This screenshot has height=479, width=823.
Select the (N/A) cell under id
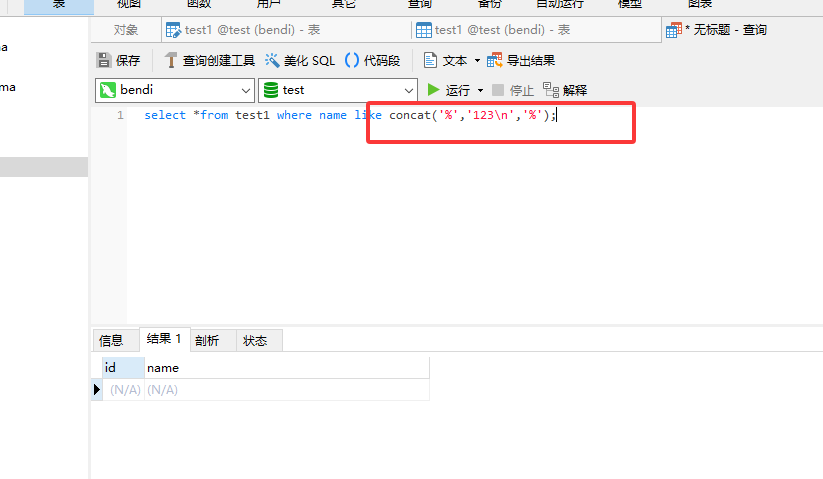(123, 390)
